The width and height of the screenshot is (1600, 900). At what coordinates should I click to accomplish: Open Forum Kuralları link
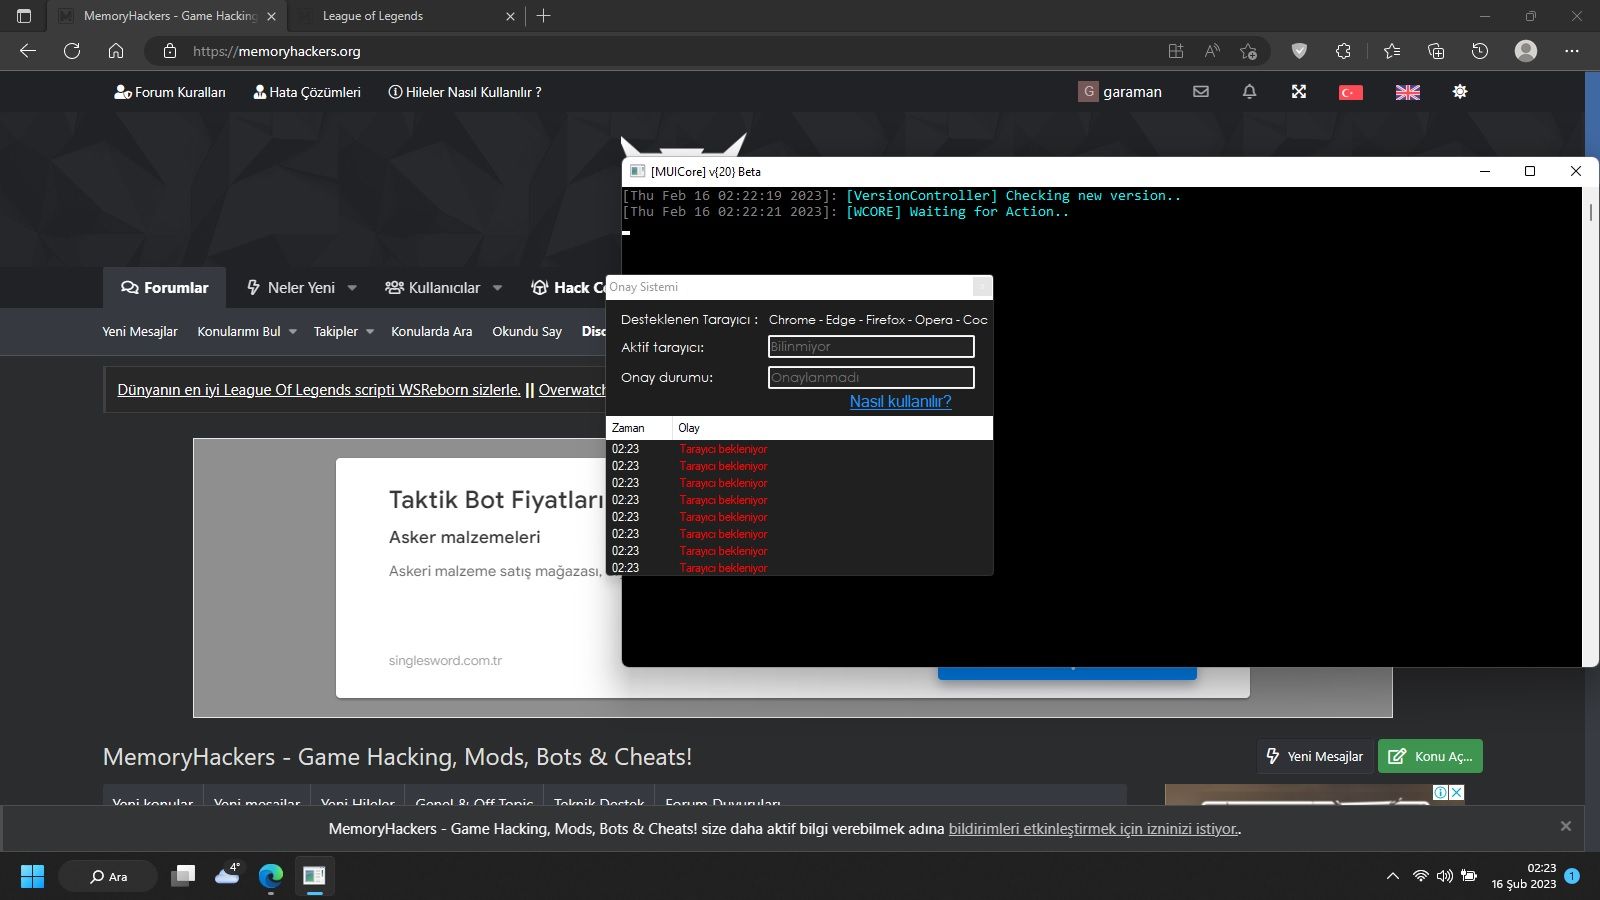pyautogui.click(x=170, y=92)
